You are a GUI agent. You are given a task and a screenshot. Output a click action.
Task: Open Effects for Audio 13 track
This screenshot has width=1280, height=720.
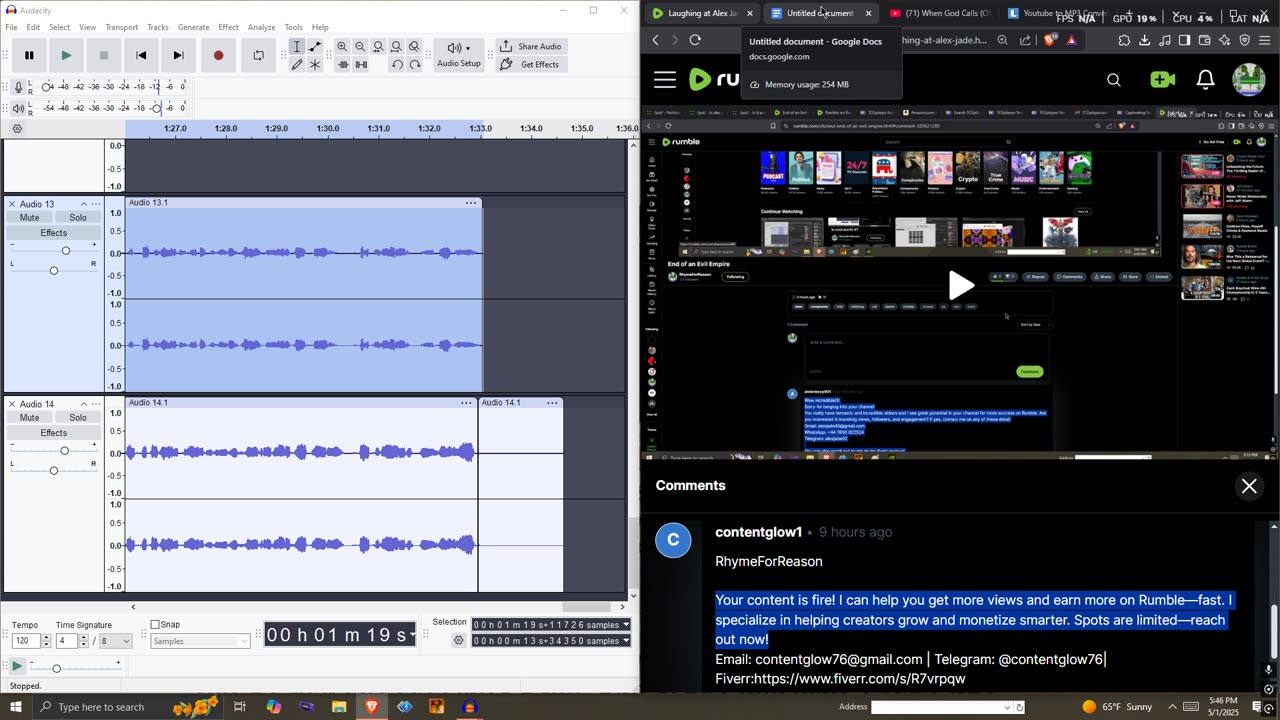coord(54,233)
